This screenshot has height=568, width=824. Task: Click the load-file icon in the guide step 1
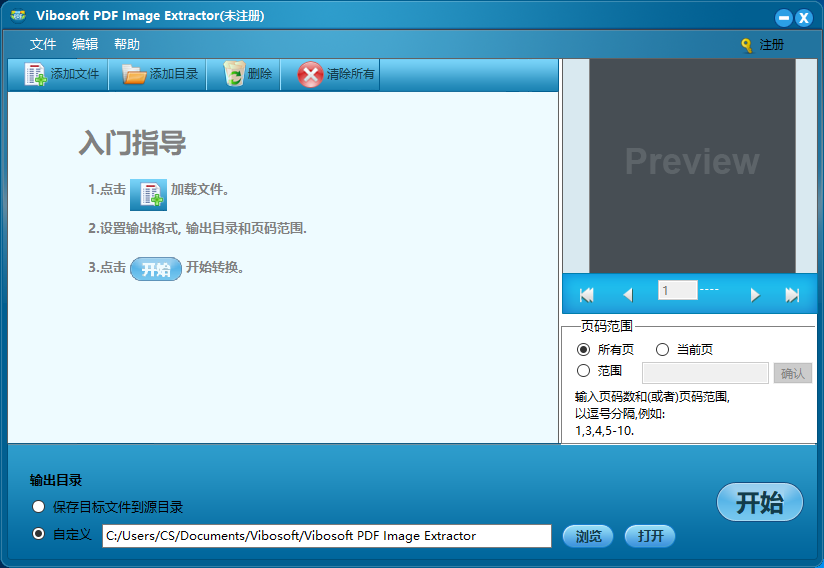click(x=149, y=194)
